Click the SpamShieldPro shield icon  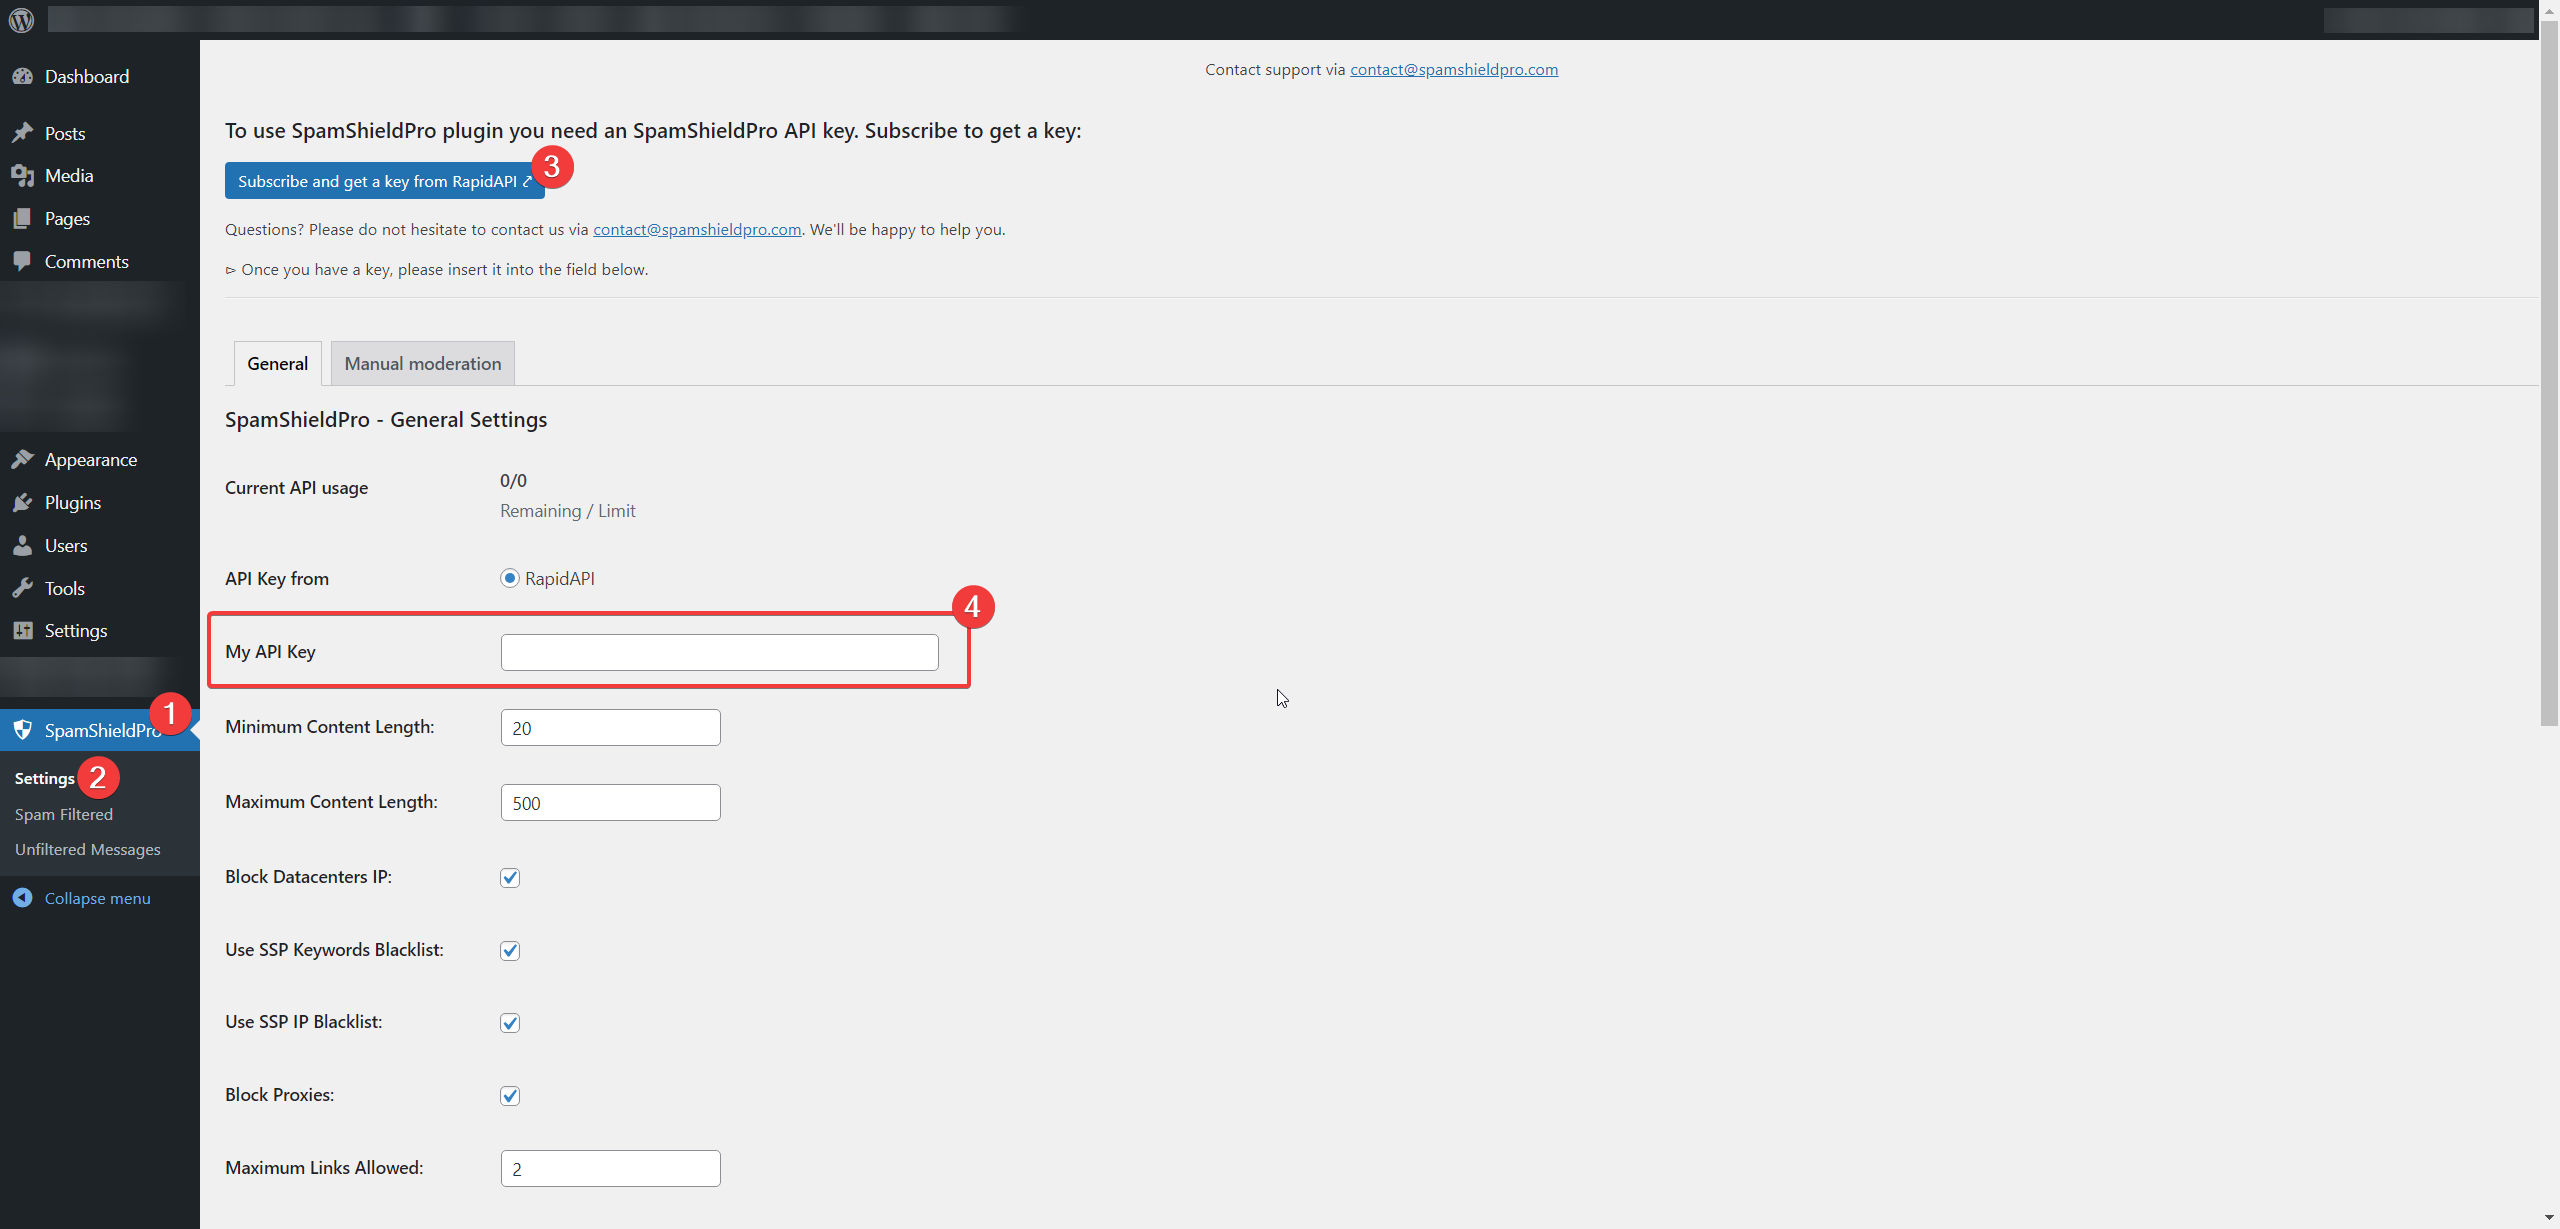click(22, 731)
